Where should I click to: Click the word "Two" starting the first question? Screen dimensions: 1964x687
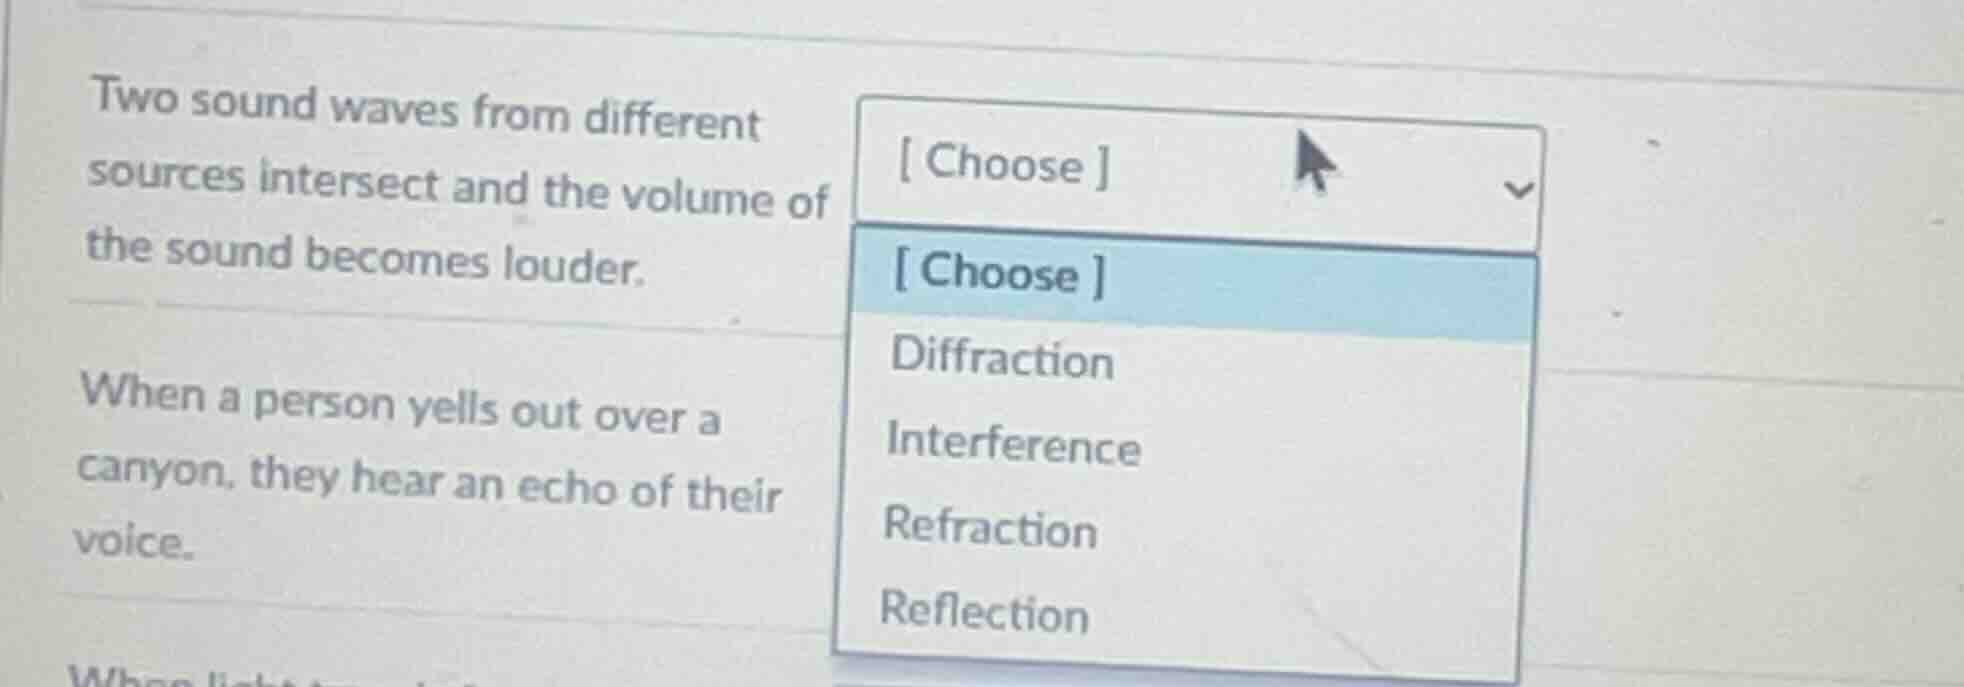pyautogui.click(x=134, y=97)
